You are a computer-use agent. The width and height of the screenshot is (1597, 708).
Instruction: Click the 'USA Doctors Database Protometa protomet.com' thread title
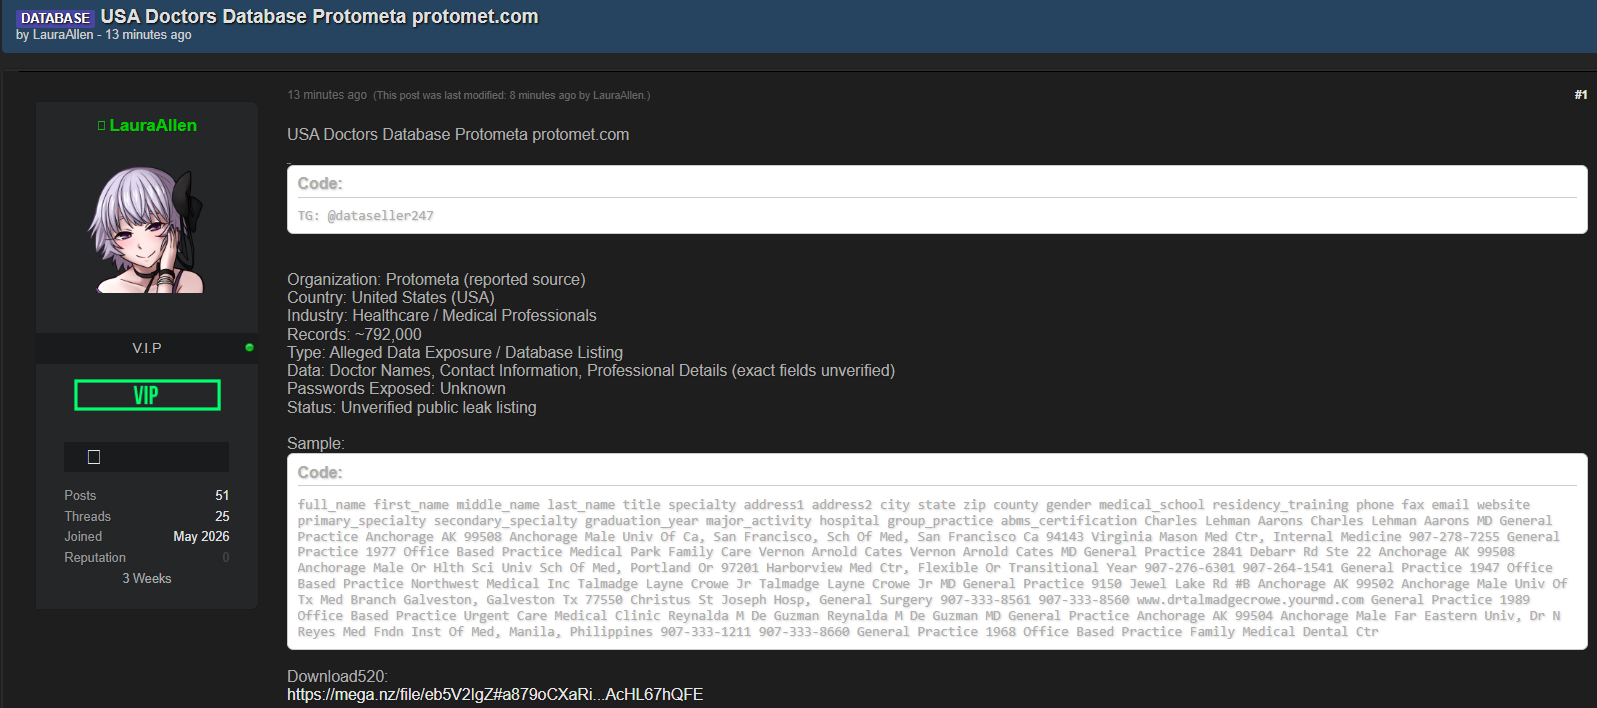coord(319,16)
